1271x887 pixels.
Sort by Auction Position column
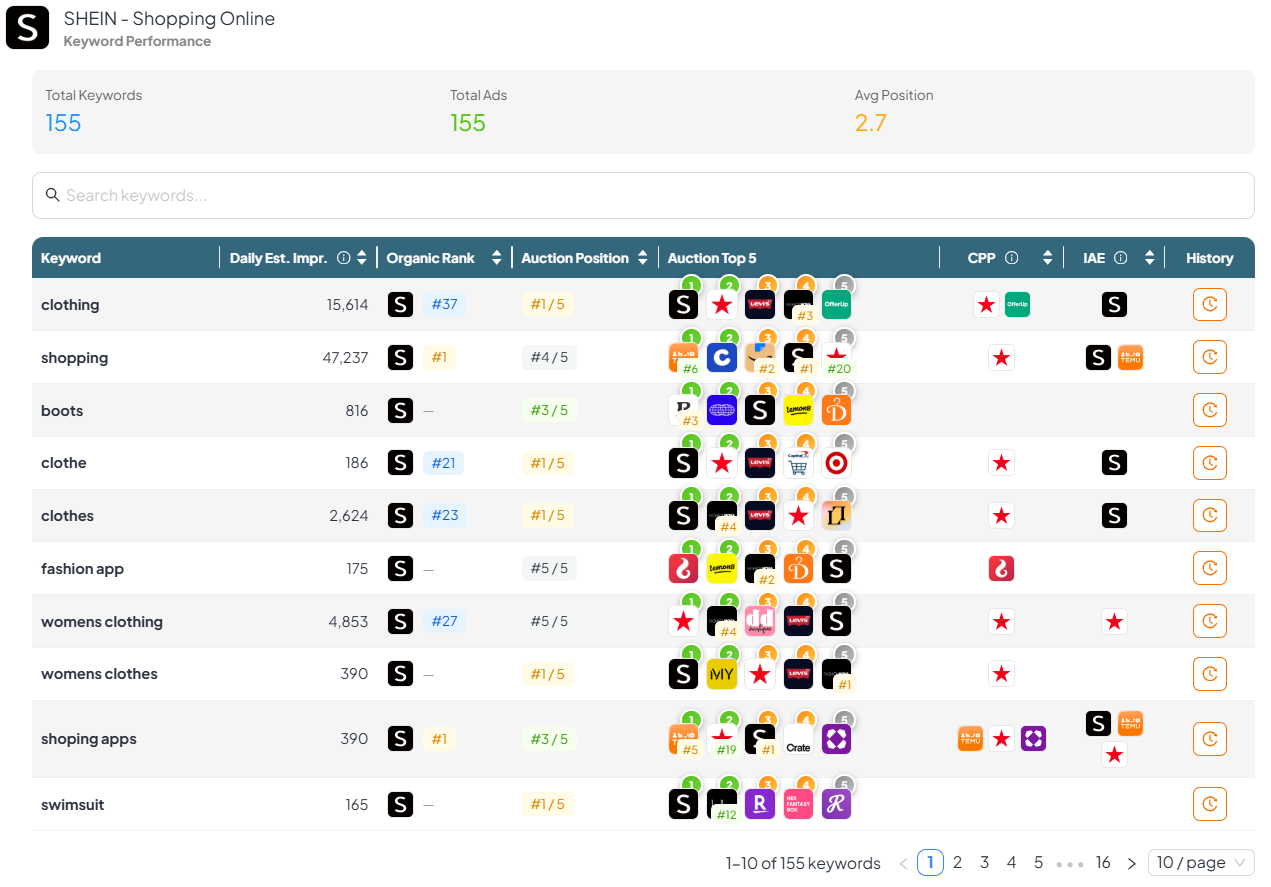643,258
